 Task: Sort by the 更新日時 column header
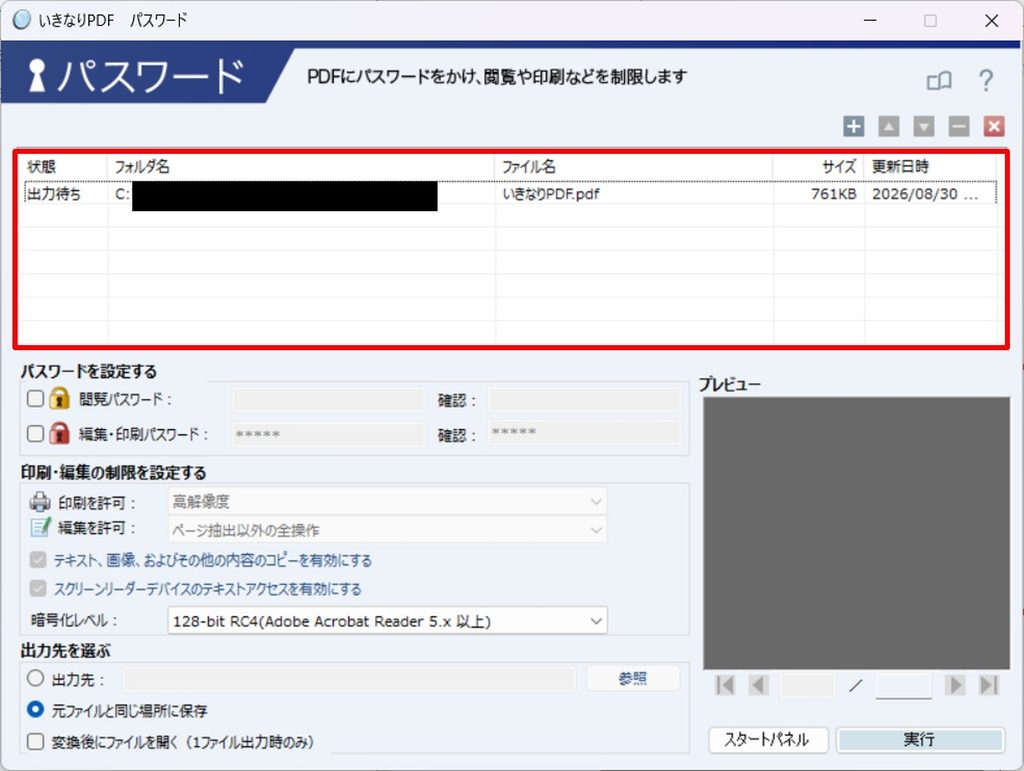pyautogui.click(x=931, y=166)
